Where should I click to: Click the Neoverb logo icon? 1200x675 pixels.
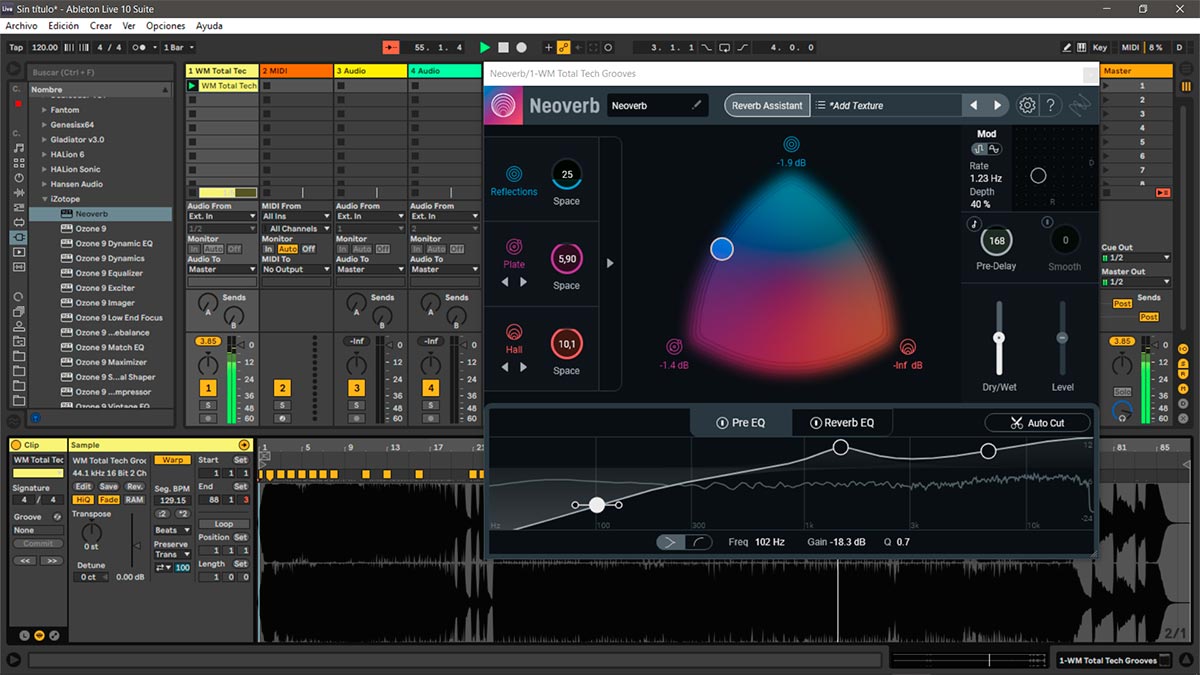click(x=503, y=106)
